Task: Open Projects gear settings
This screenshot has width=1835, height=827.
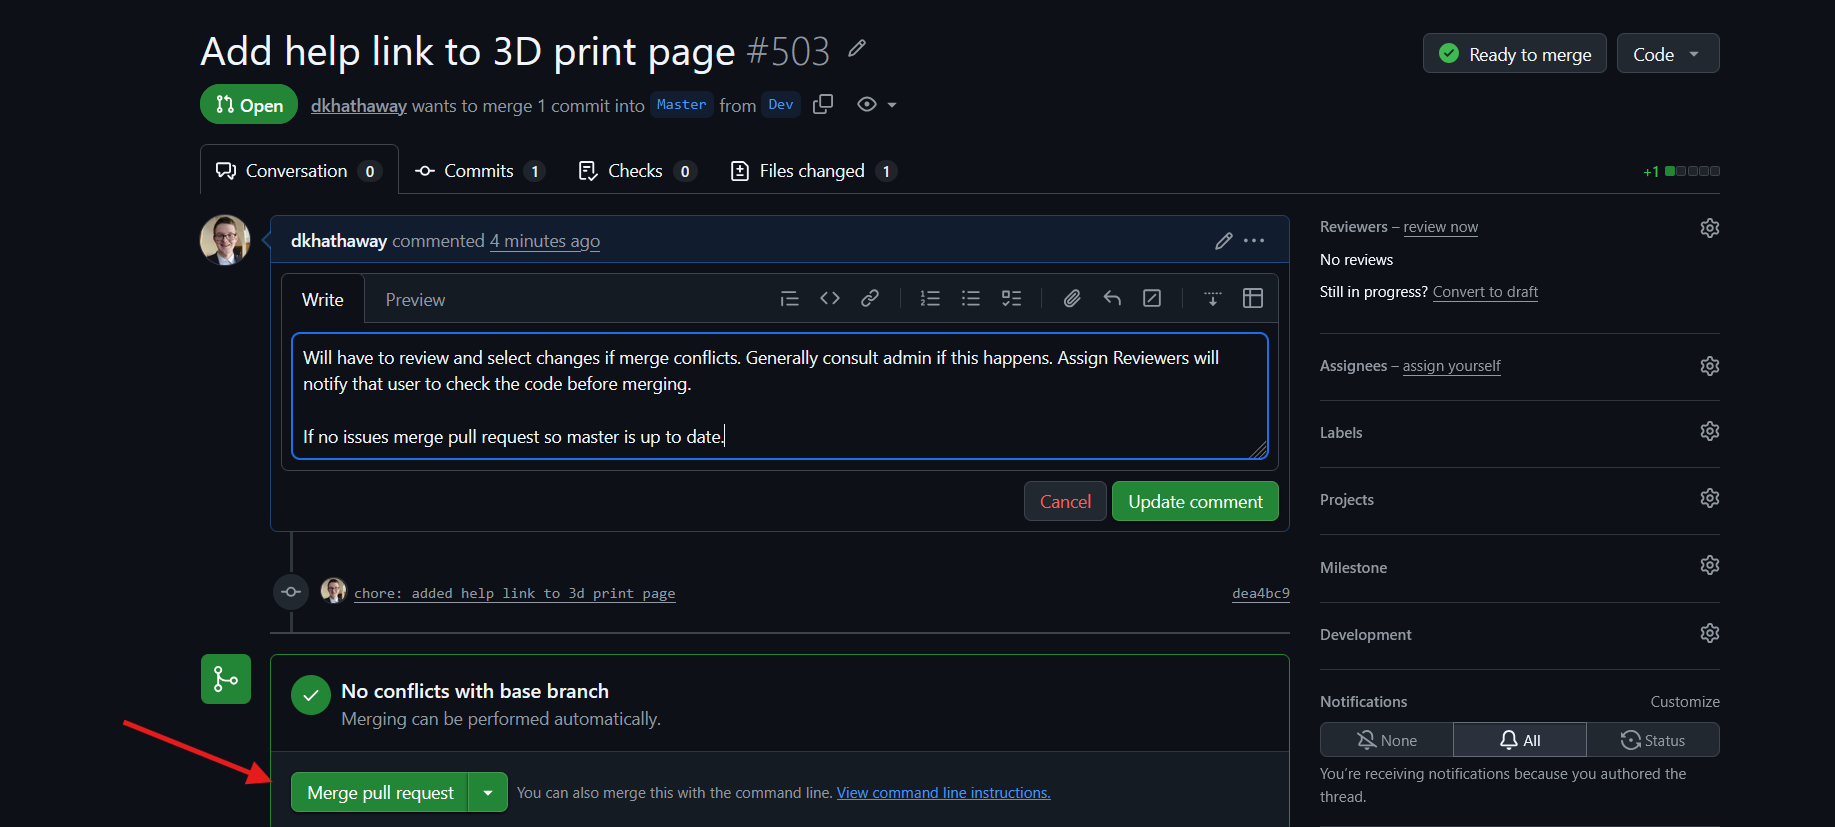Action: click(1710, 498)
